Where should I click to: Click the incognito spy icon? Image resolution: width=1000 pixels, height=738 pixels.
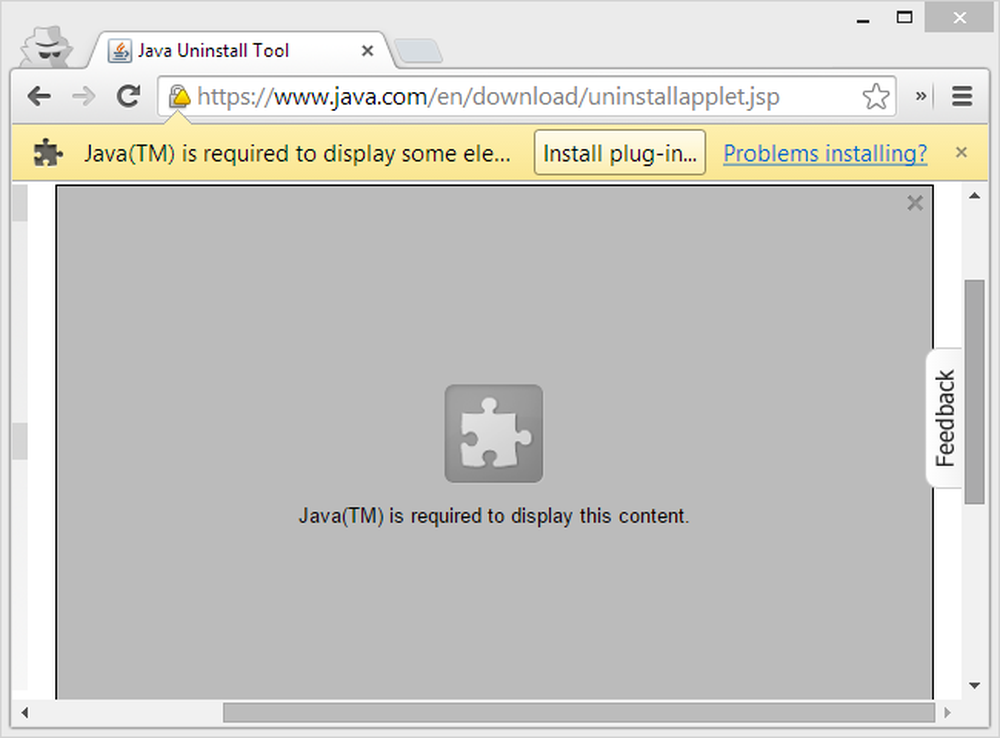(48, 47)
